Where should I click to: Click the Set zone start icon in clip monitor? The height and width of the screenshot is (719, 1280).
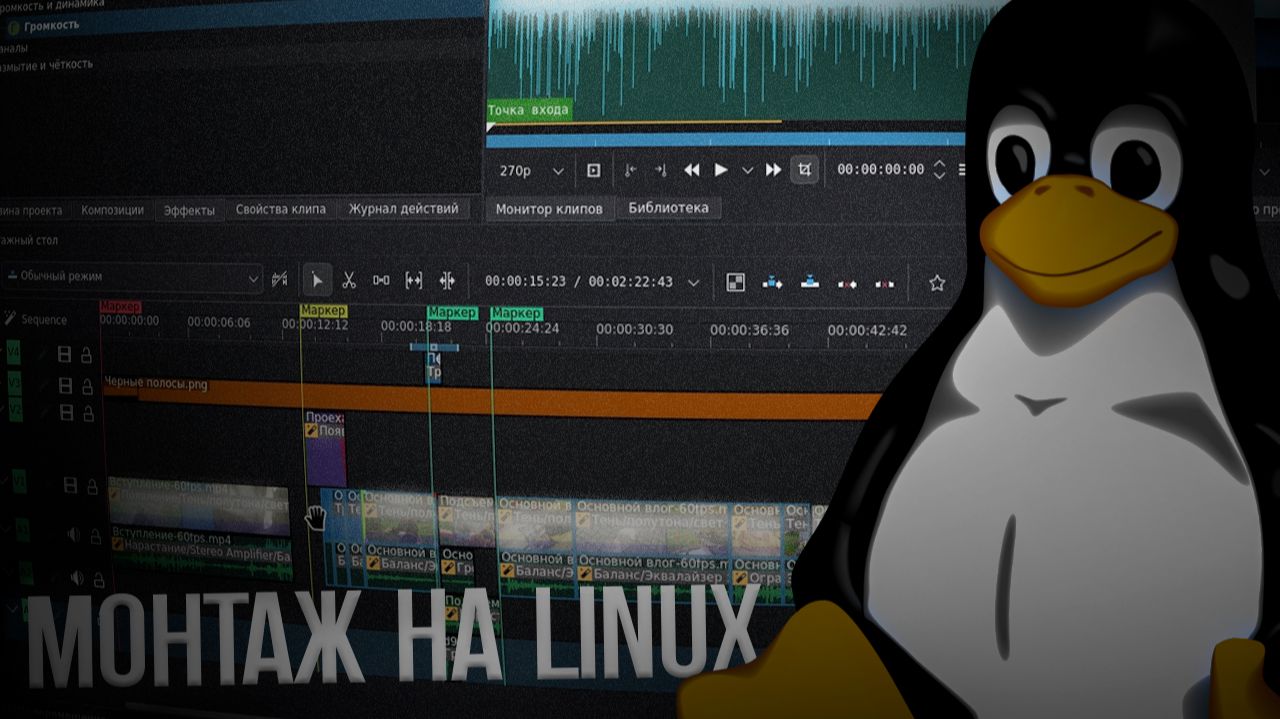click(629, 170)
